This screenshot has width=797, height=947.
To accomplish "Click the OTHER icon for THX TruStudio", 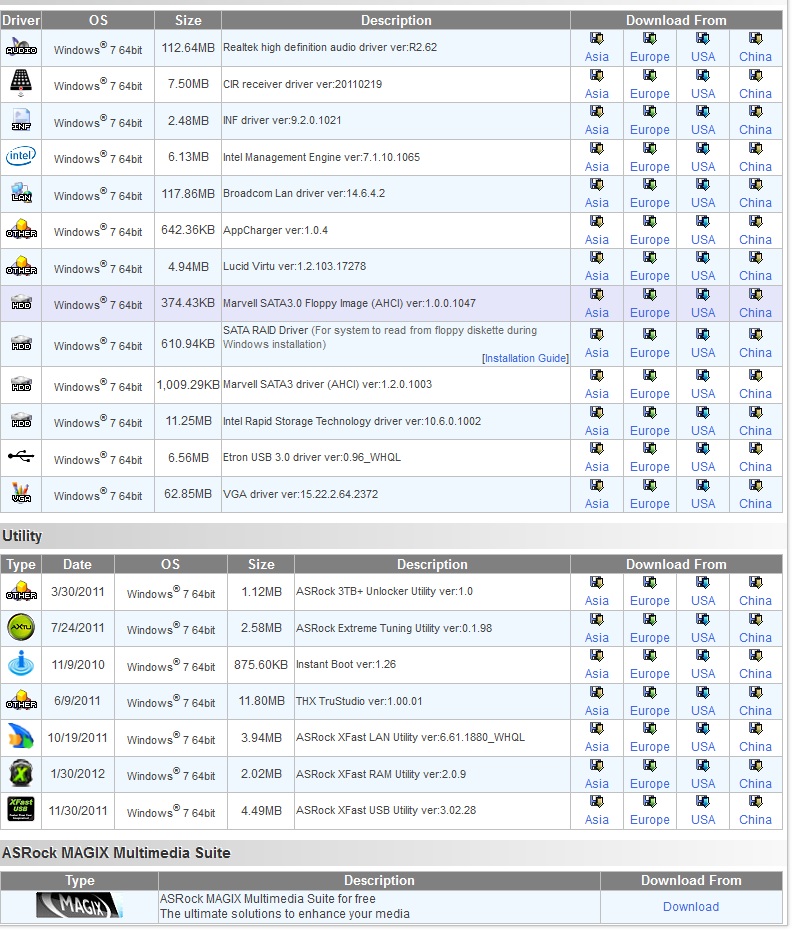I will 21,701.
